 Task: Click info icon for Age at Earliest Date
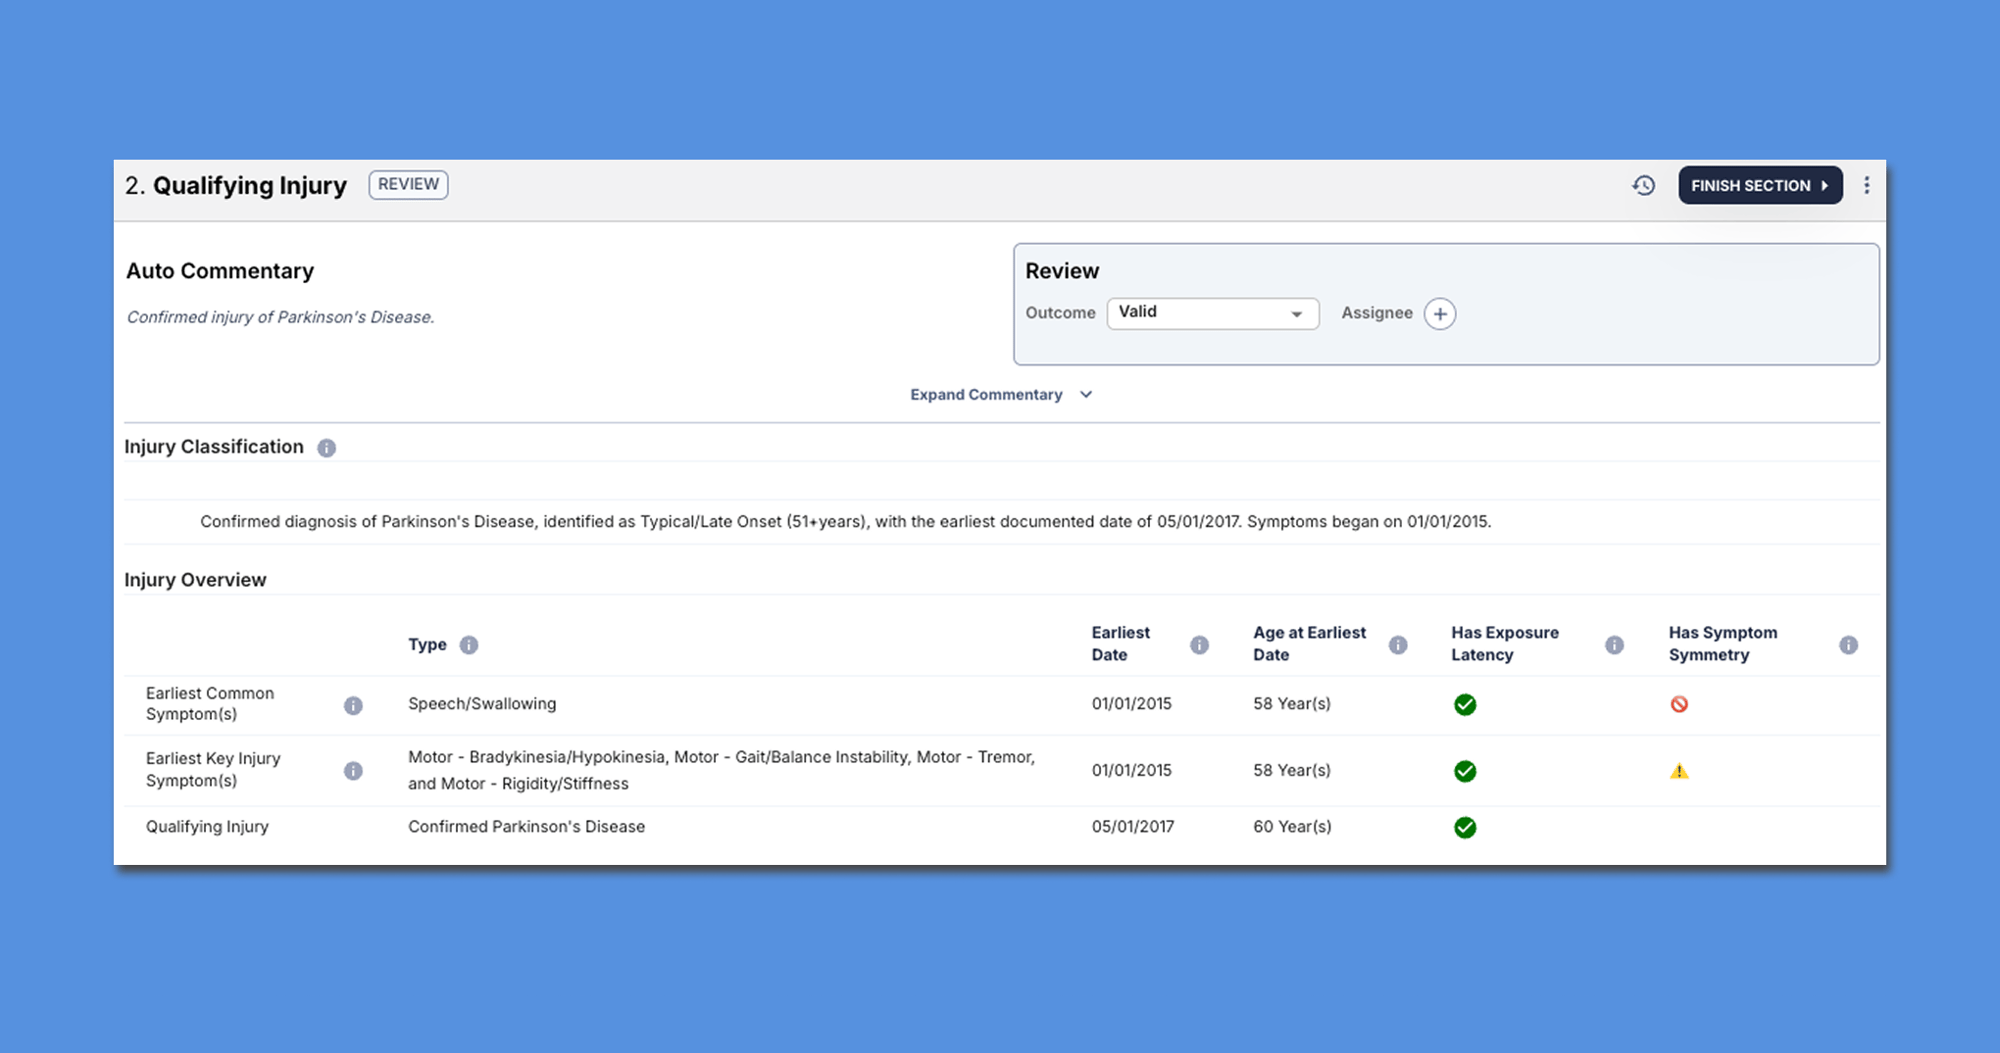tap(1398, 645)
